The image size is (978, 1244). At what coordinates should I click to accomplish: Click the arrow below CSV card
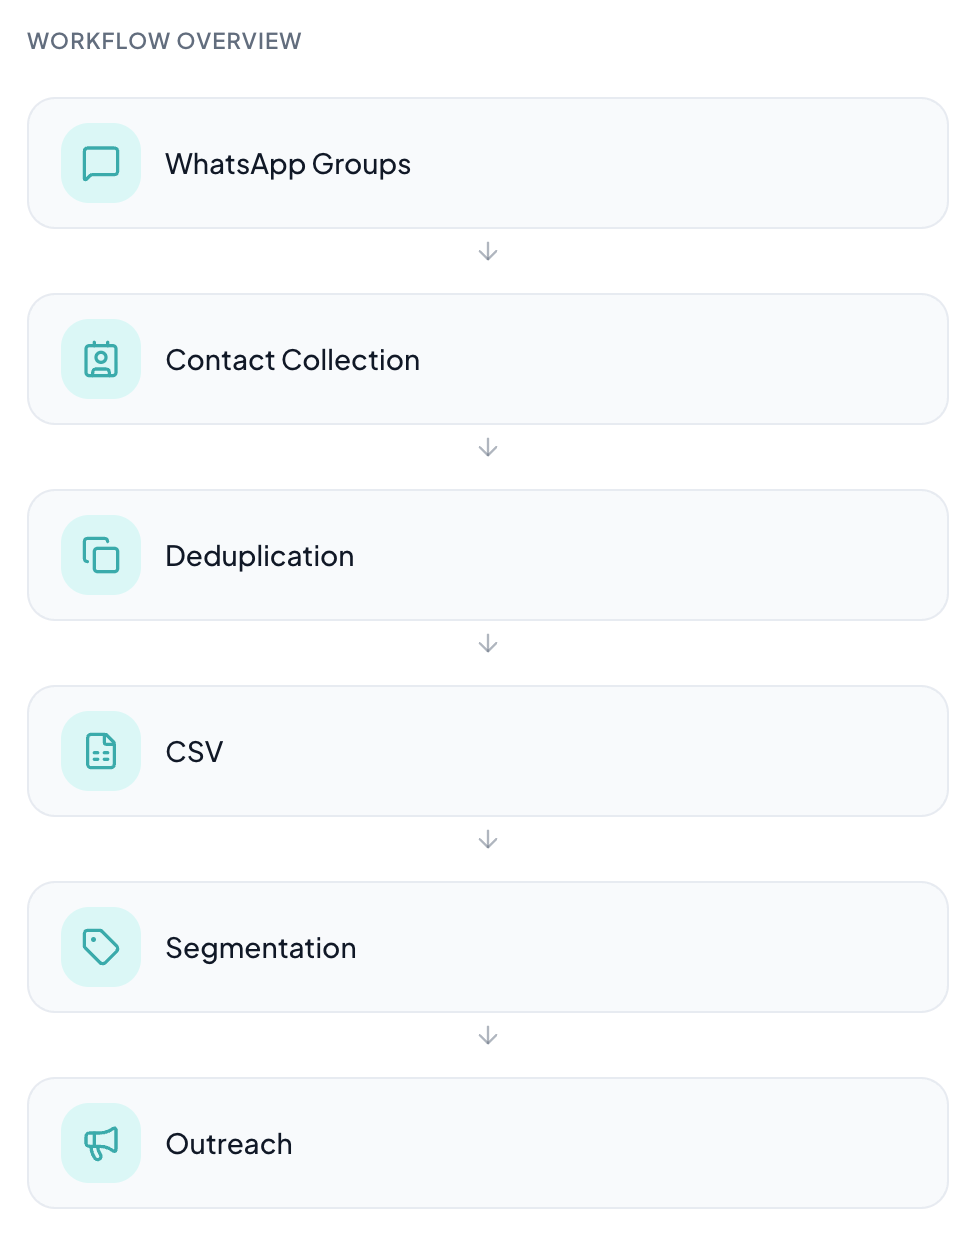[x=488, y=839]
